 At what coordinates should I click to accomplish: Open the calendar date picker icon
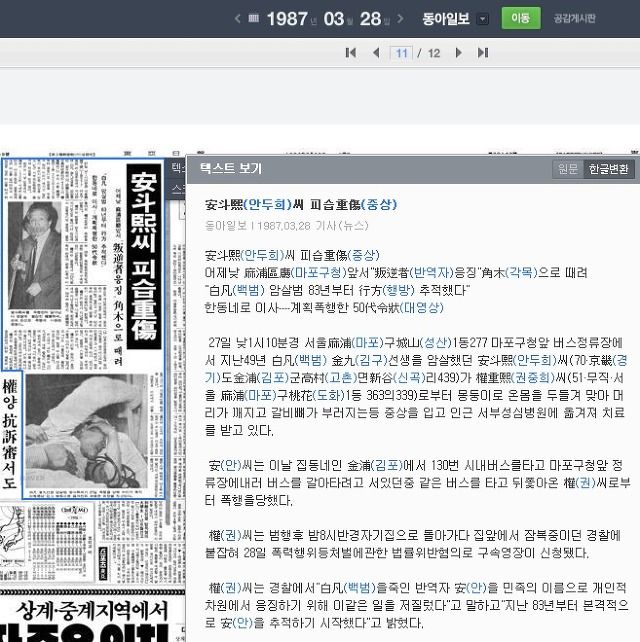coord(253,18)
